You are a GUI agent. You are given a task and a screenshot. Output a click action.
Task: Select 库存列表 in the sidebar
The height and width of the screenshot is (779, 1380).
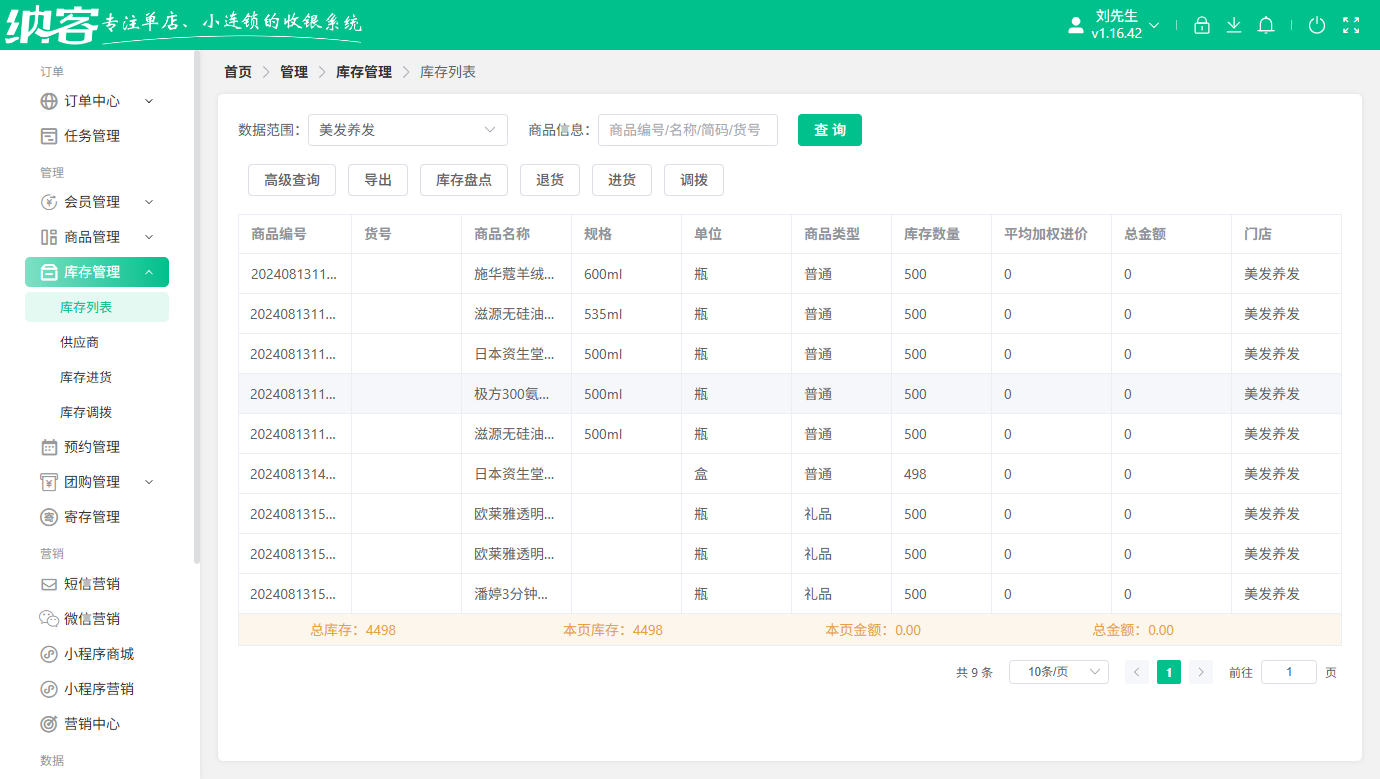tap(97, 307)
